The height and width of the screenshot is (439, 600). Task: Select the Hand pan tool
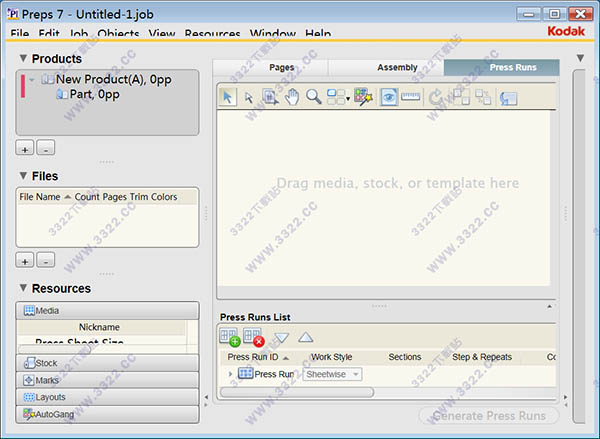[x=292, y=97]
